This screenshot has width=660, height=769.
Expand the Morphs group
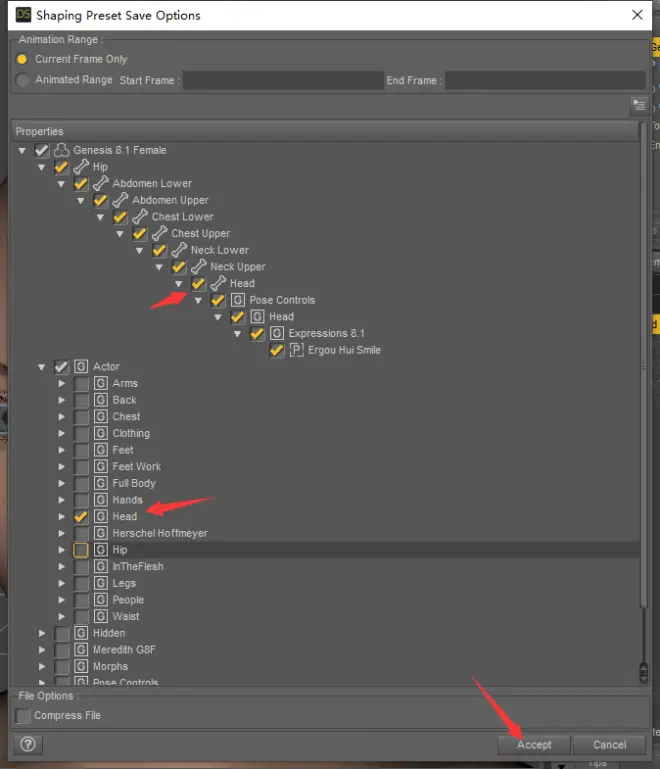click(42, 666)
